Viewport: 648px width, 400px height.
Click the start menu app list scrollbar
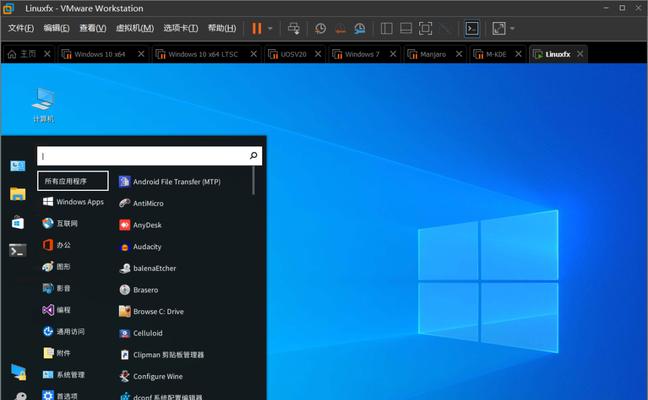(253, 181)
